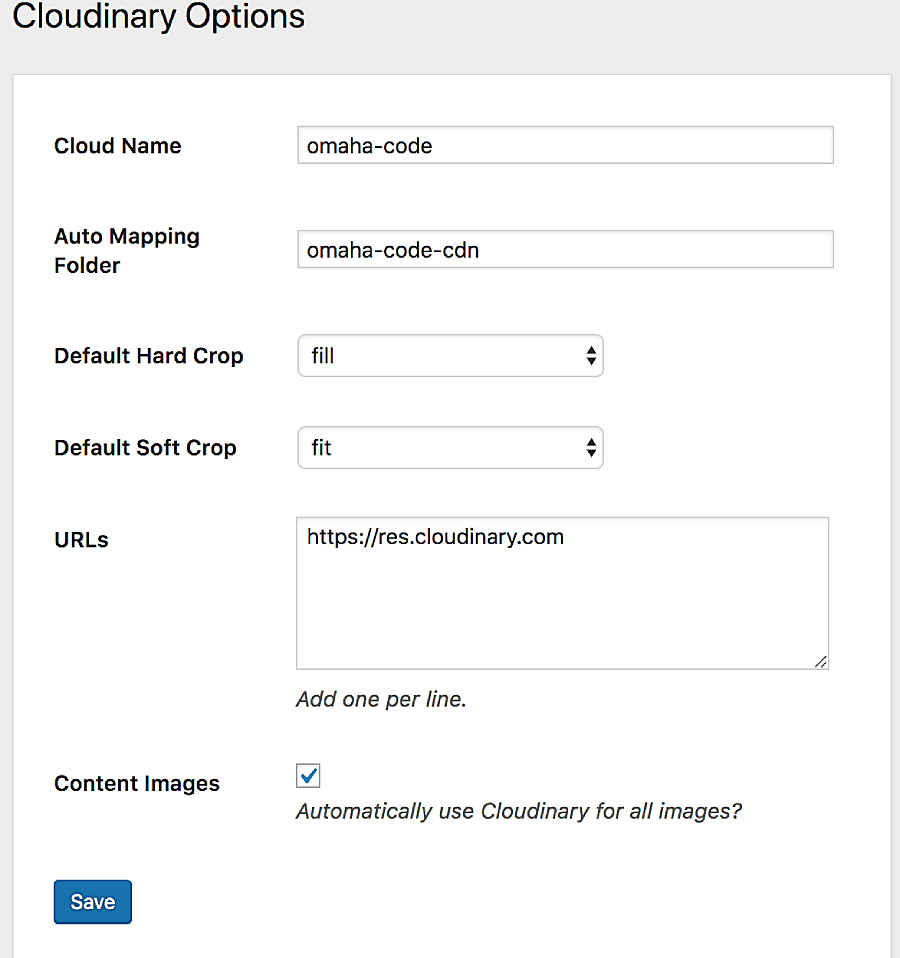This screenshot has height=958, width=900.
Task: Click the Default Soft Crop label
Action: 145,447
